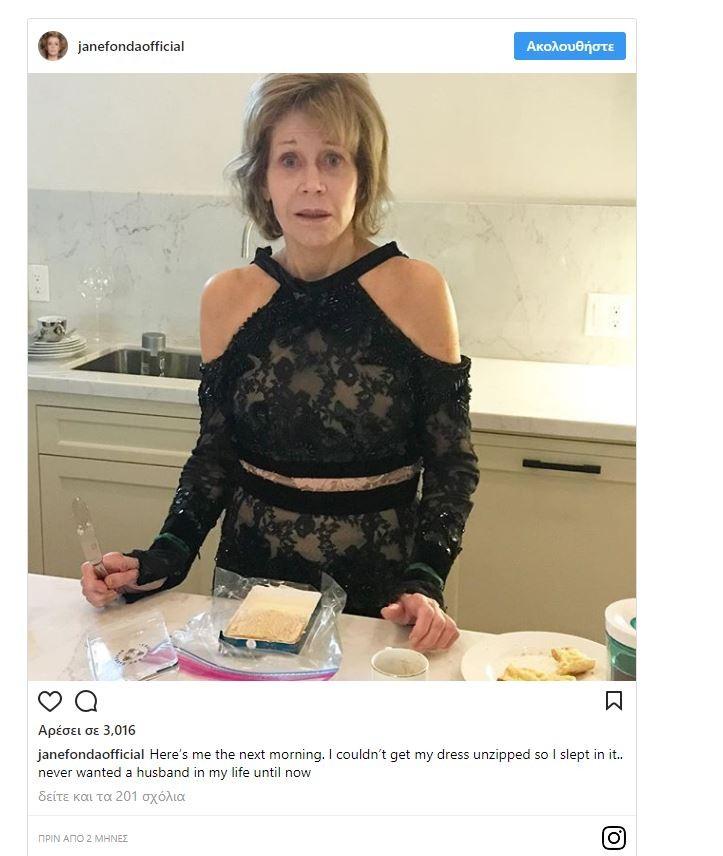Select the caption line ending "until now"
The width and height of the screenshot is (723, 856).
tap(174, 773)
